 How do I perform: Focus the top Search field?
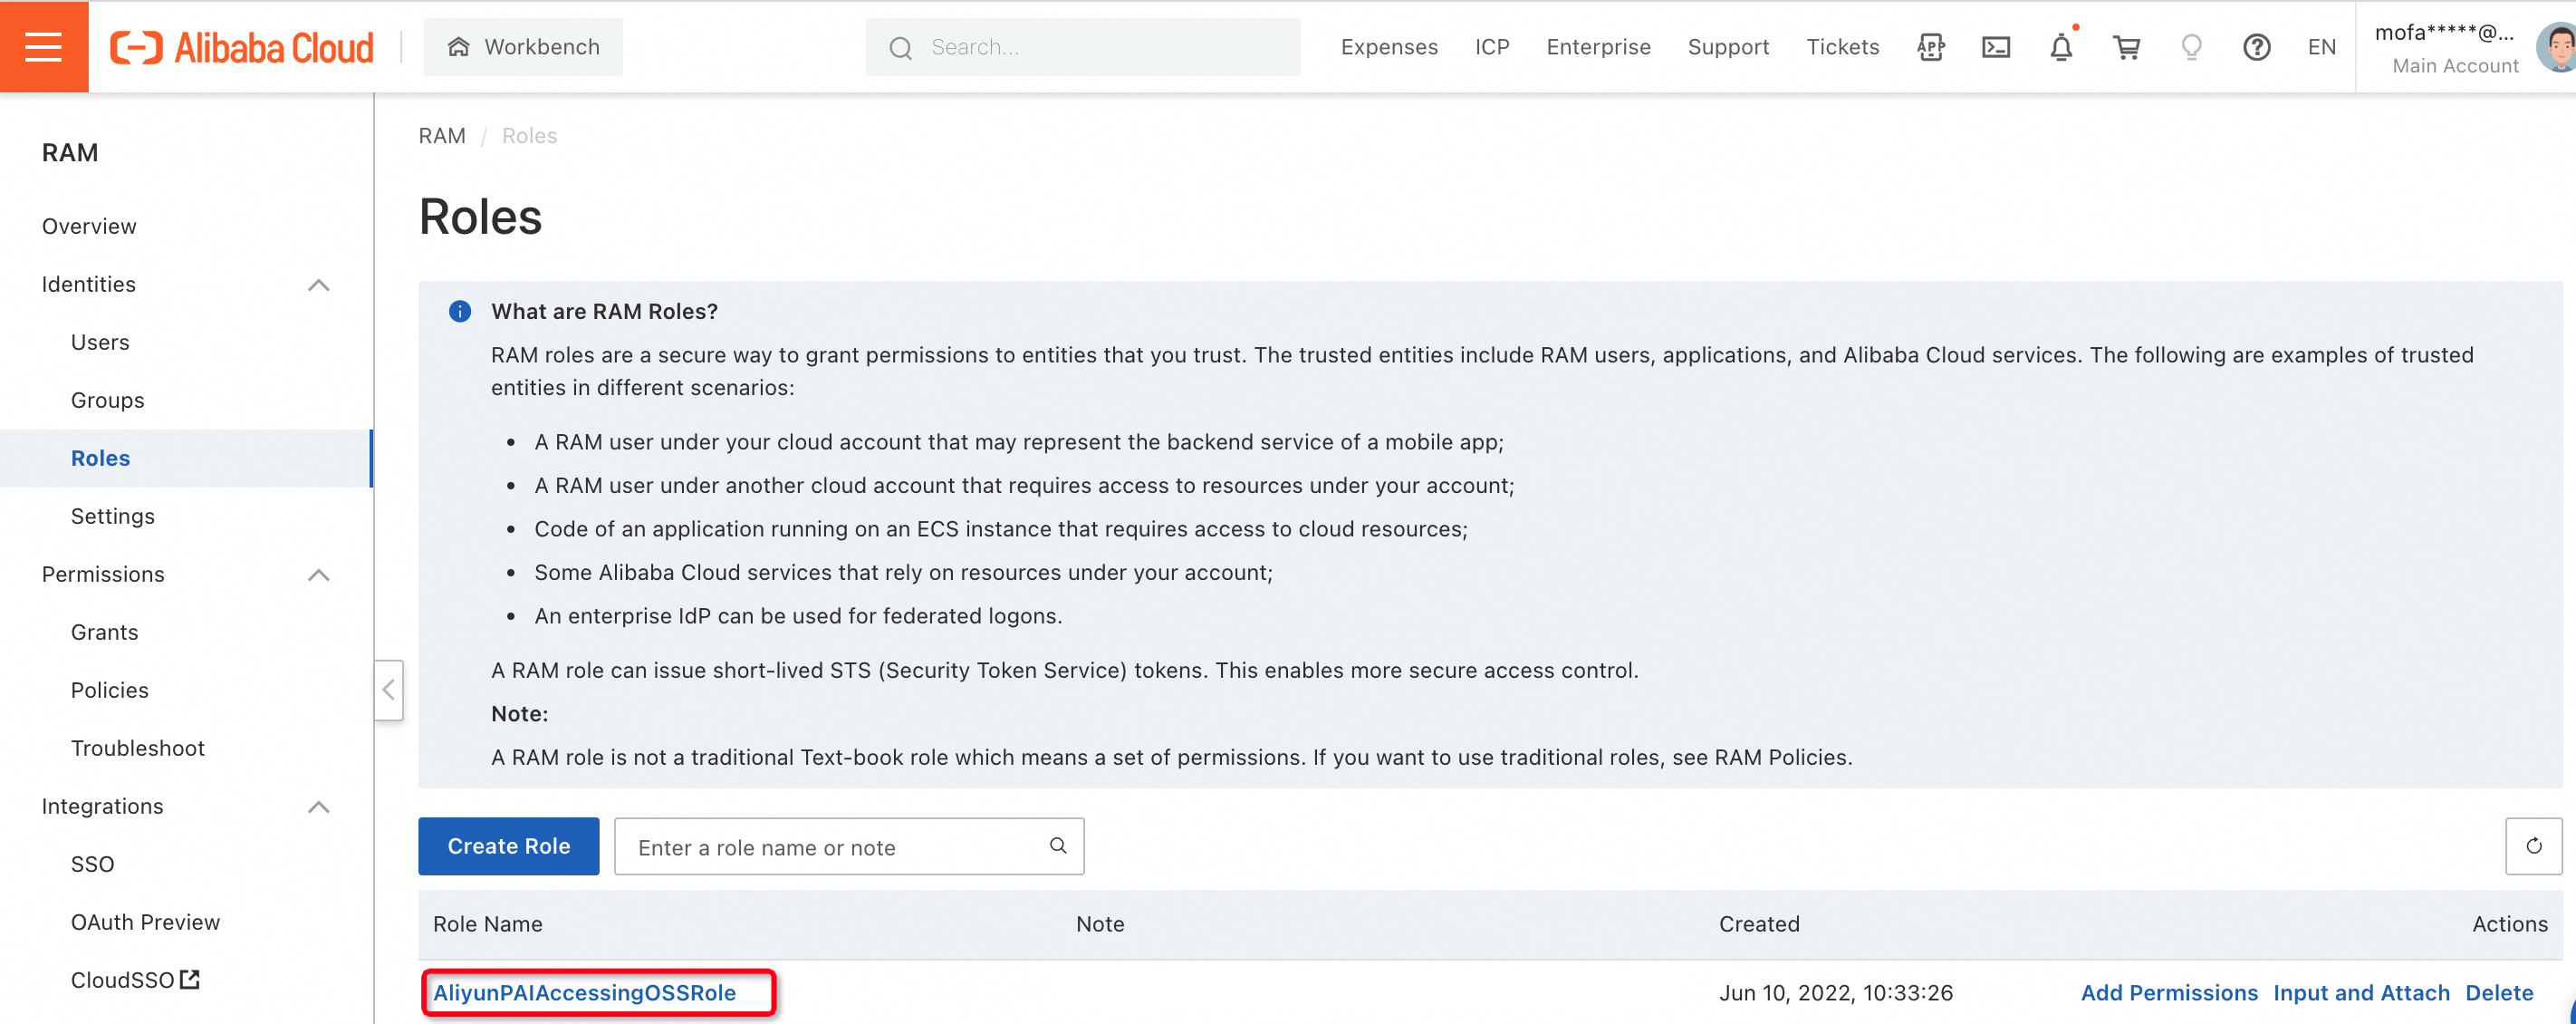[1083, 47]
